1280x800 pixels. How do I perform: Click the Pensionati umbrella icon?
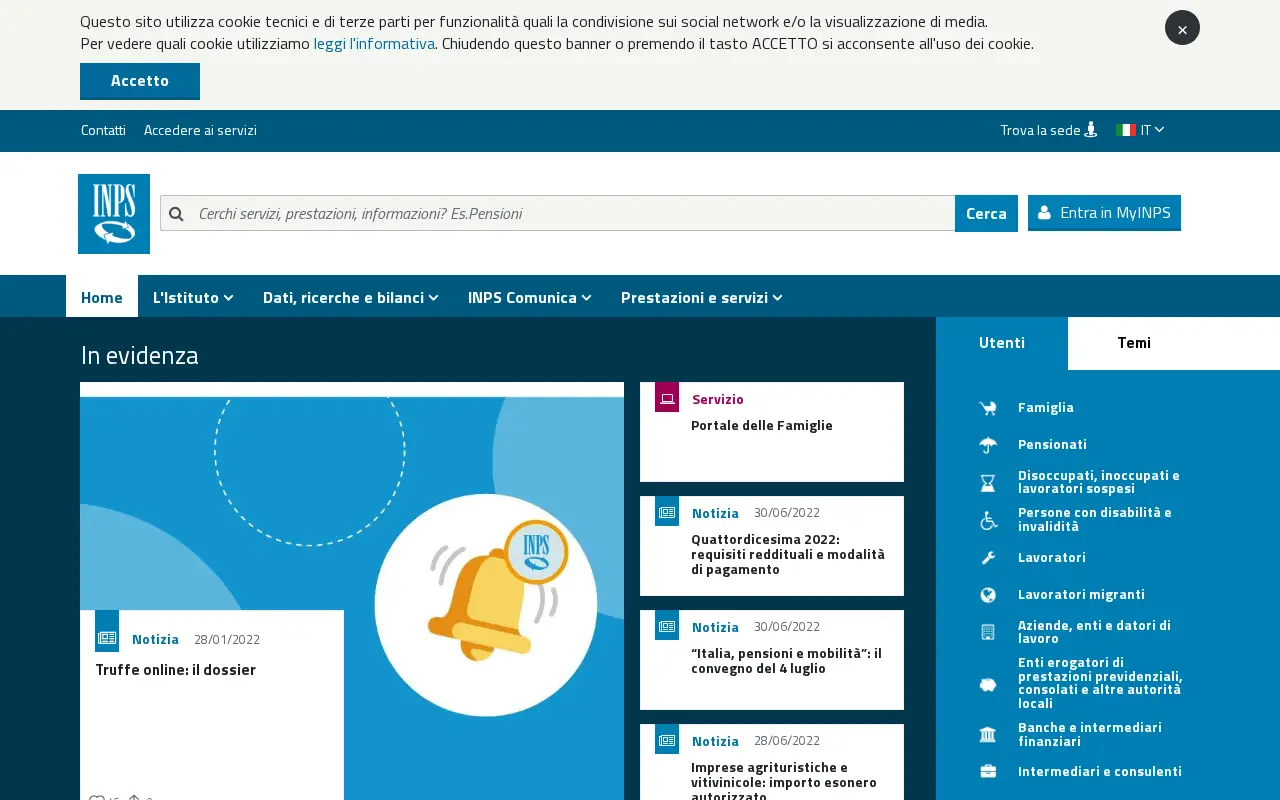pyautogui.click(x=988, y=444)
